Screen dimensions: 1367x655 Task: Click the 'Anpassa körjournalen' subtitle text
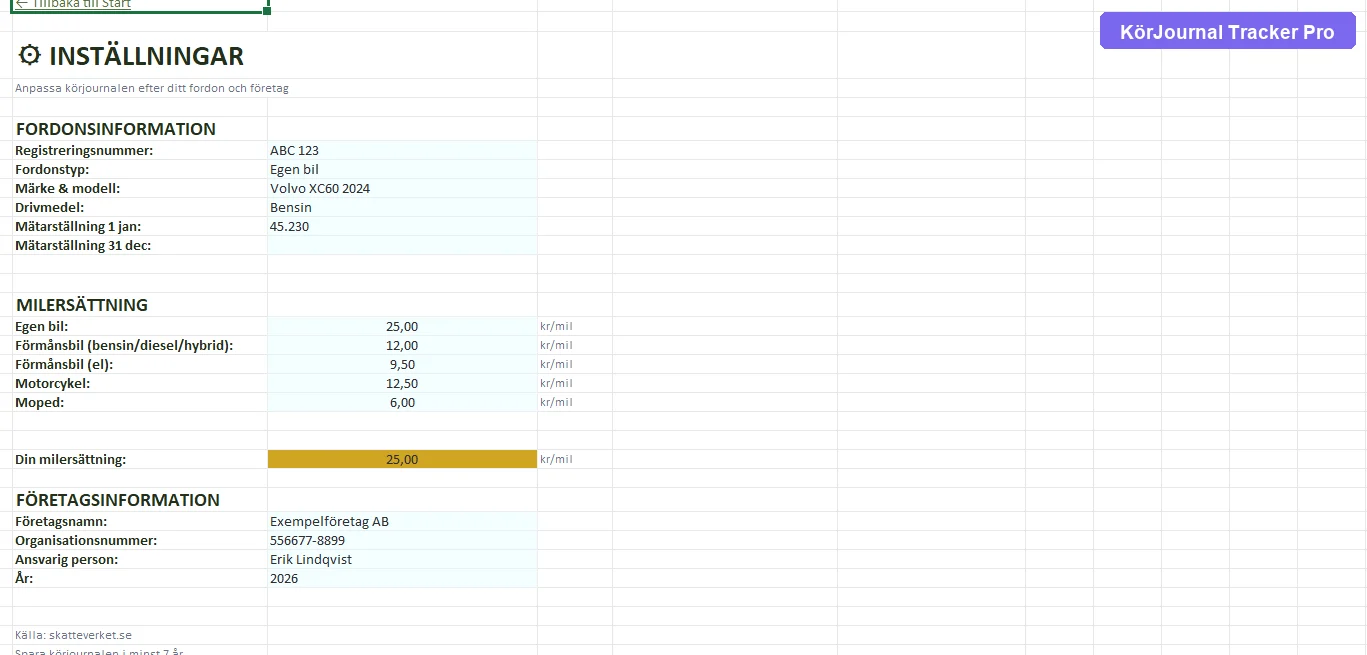point(152,89)
